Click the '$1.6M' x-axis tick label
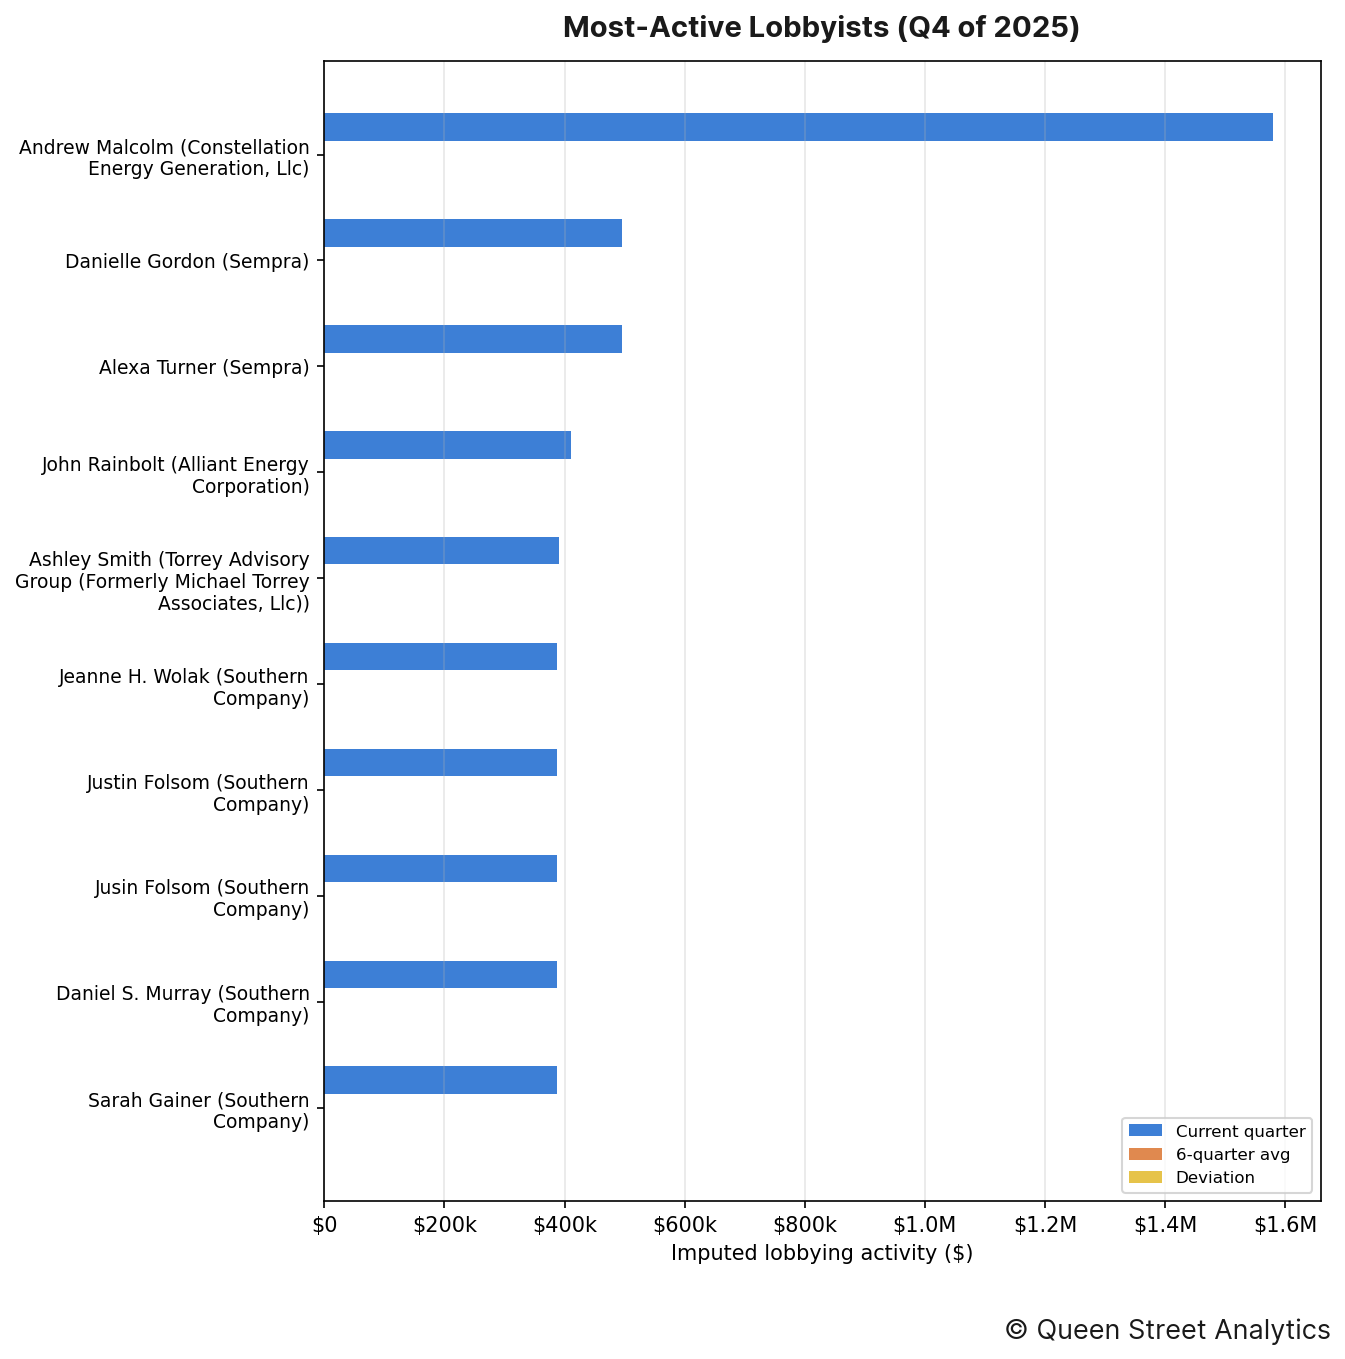This screenshot has height=1359, width=1345. [1285, 1224]
